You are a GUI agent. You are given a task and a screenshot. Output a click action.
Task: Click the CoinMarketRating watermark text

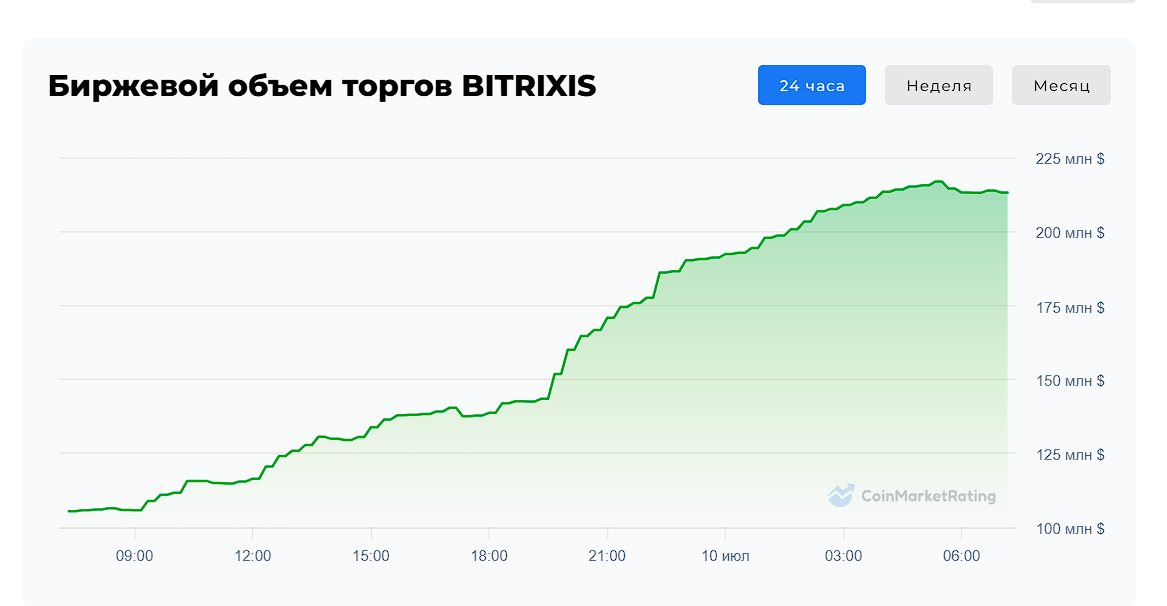click(927, 496)
